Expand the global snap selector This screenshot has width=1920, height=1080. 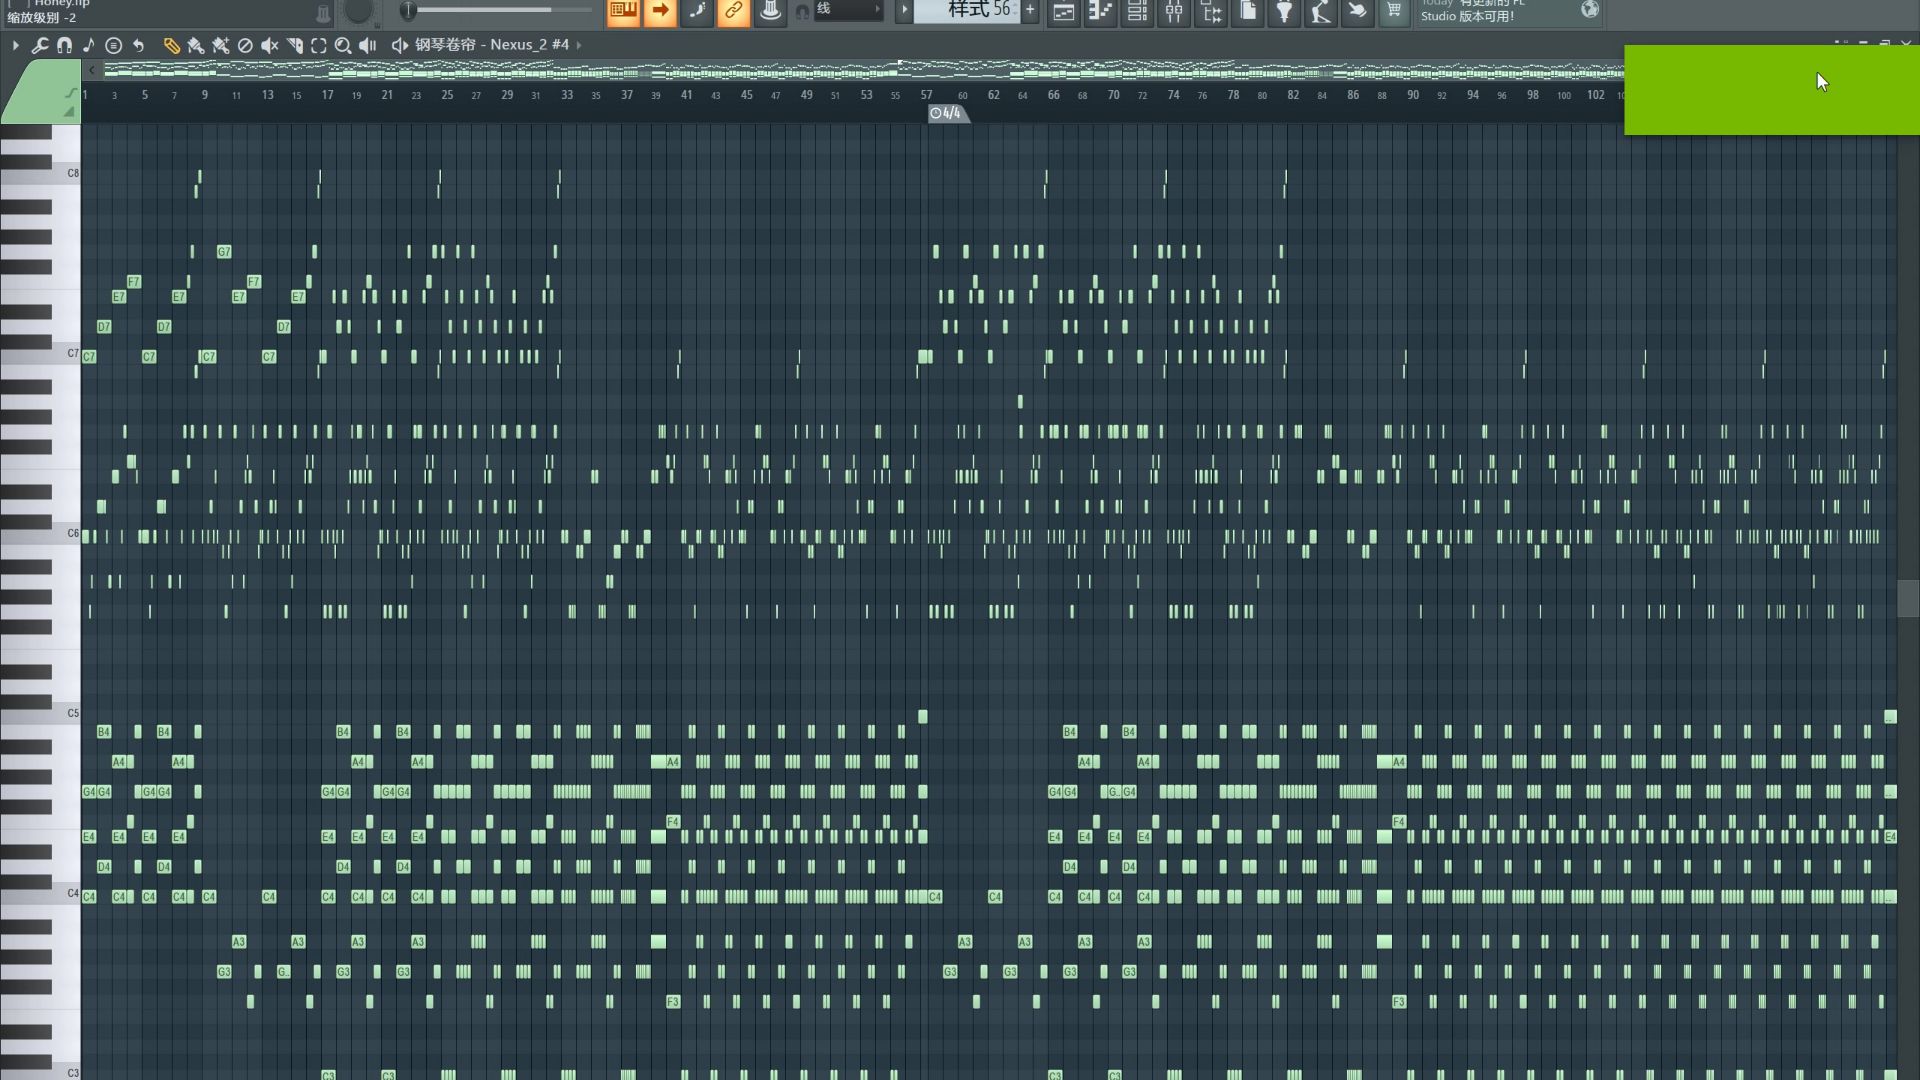(x=848, y=10)
